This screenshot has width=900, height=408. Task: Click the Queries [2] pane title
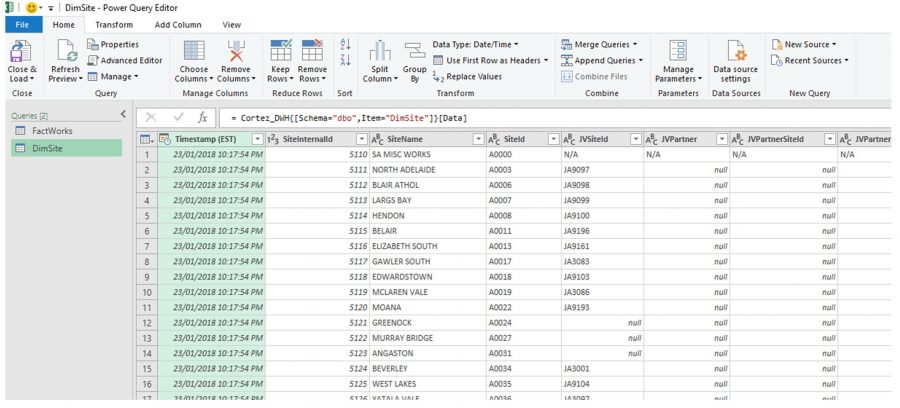[x=30, y=115]
